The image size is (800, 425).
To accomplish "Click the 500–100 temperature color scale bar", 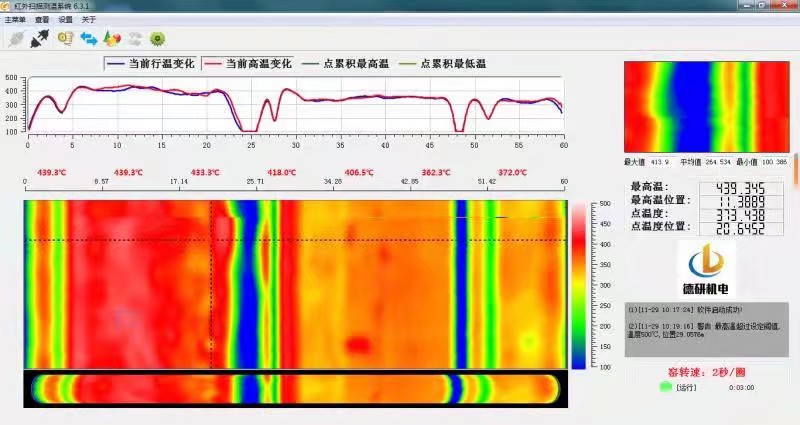I will (579, 286).
